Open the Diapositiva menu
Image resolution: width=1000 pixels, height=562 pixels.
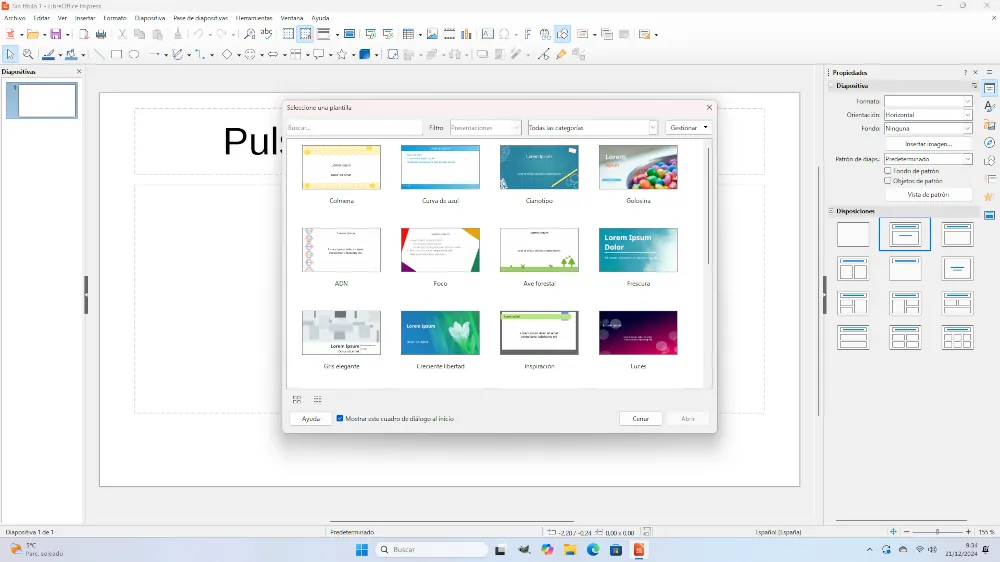coord(150,18)
